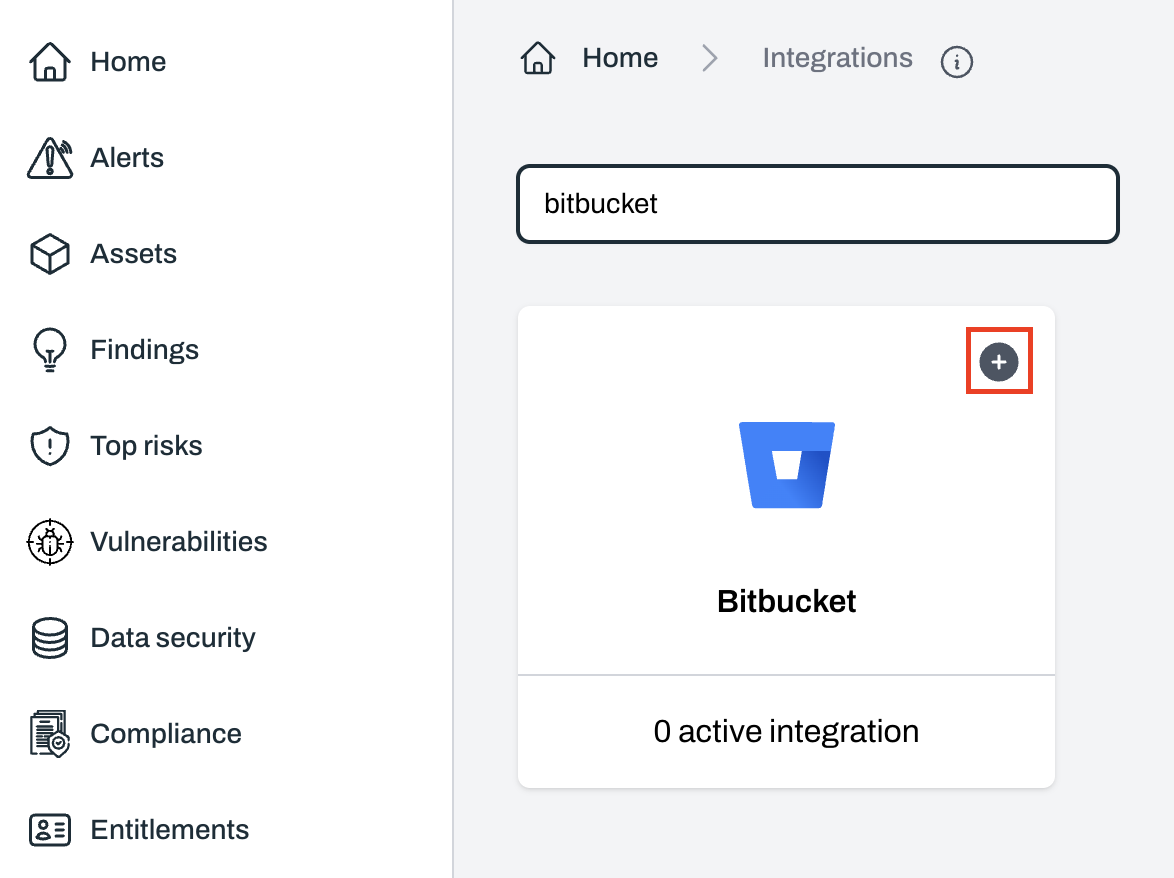This screenshot has width=1174, height=878.
Task: Click the Vulnerabilities bug icon
Action: click(x=49, y=542)
